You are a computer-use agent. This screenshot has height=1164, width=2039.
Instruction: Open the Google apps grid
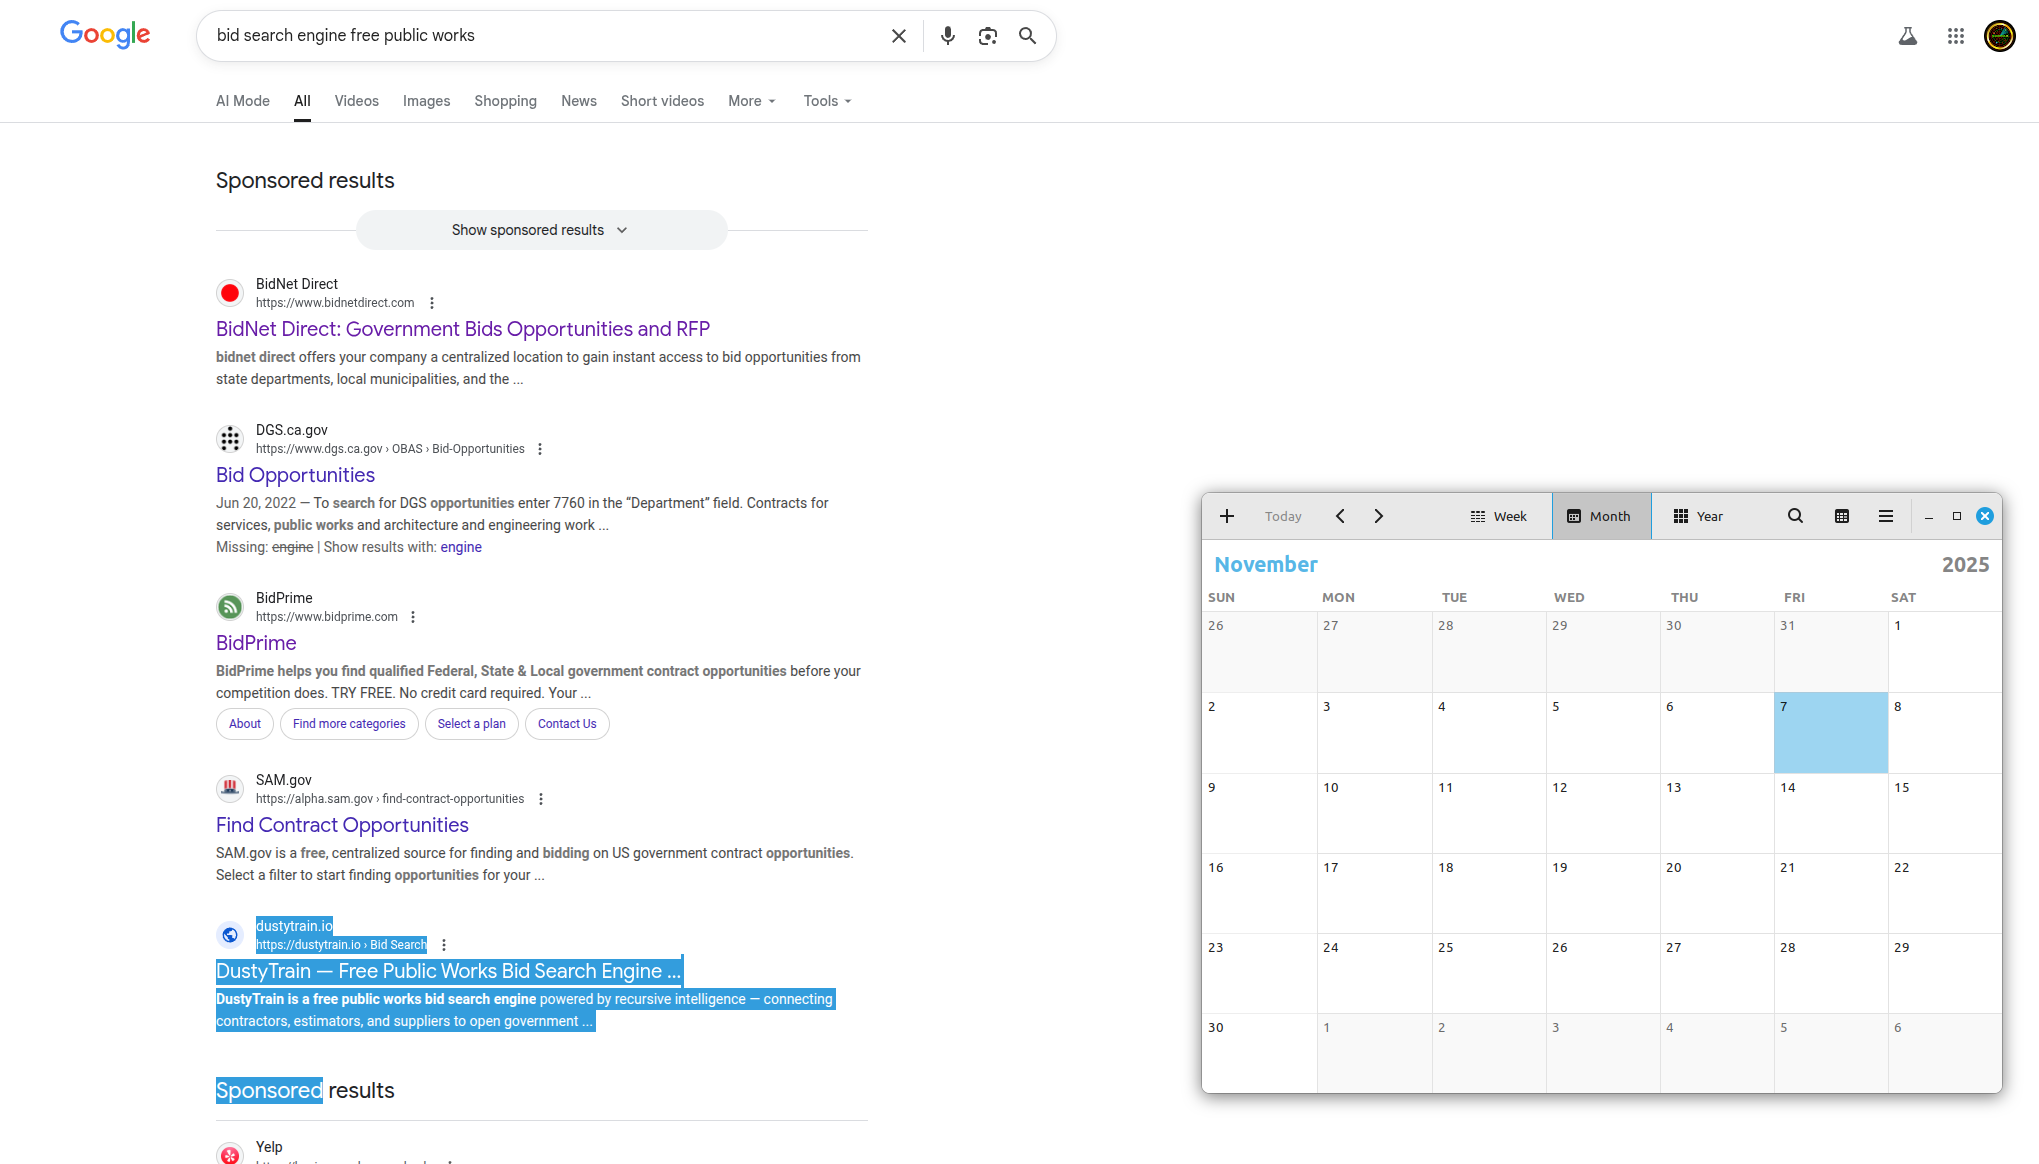click(1955, 36)
